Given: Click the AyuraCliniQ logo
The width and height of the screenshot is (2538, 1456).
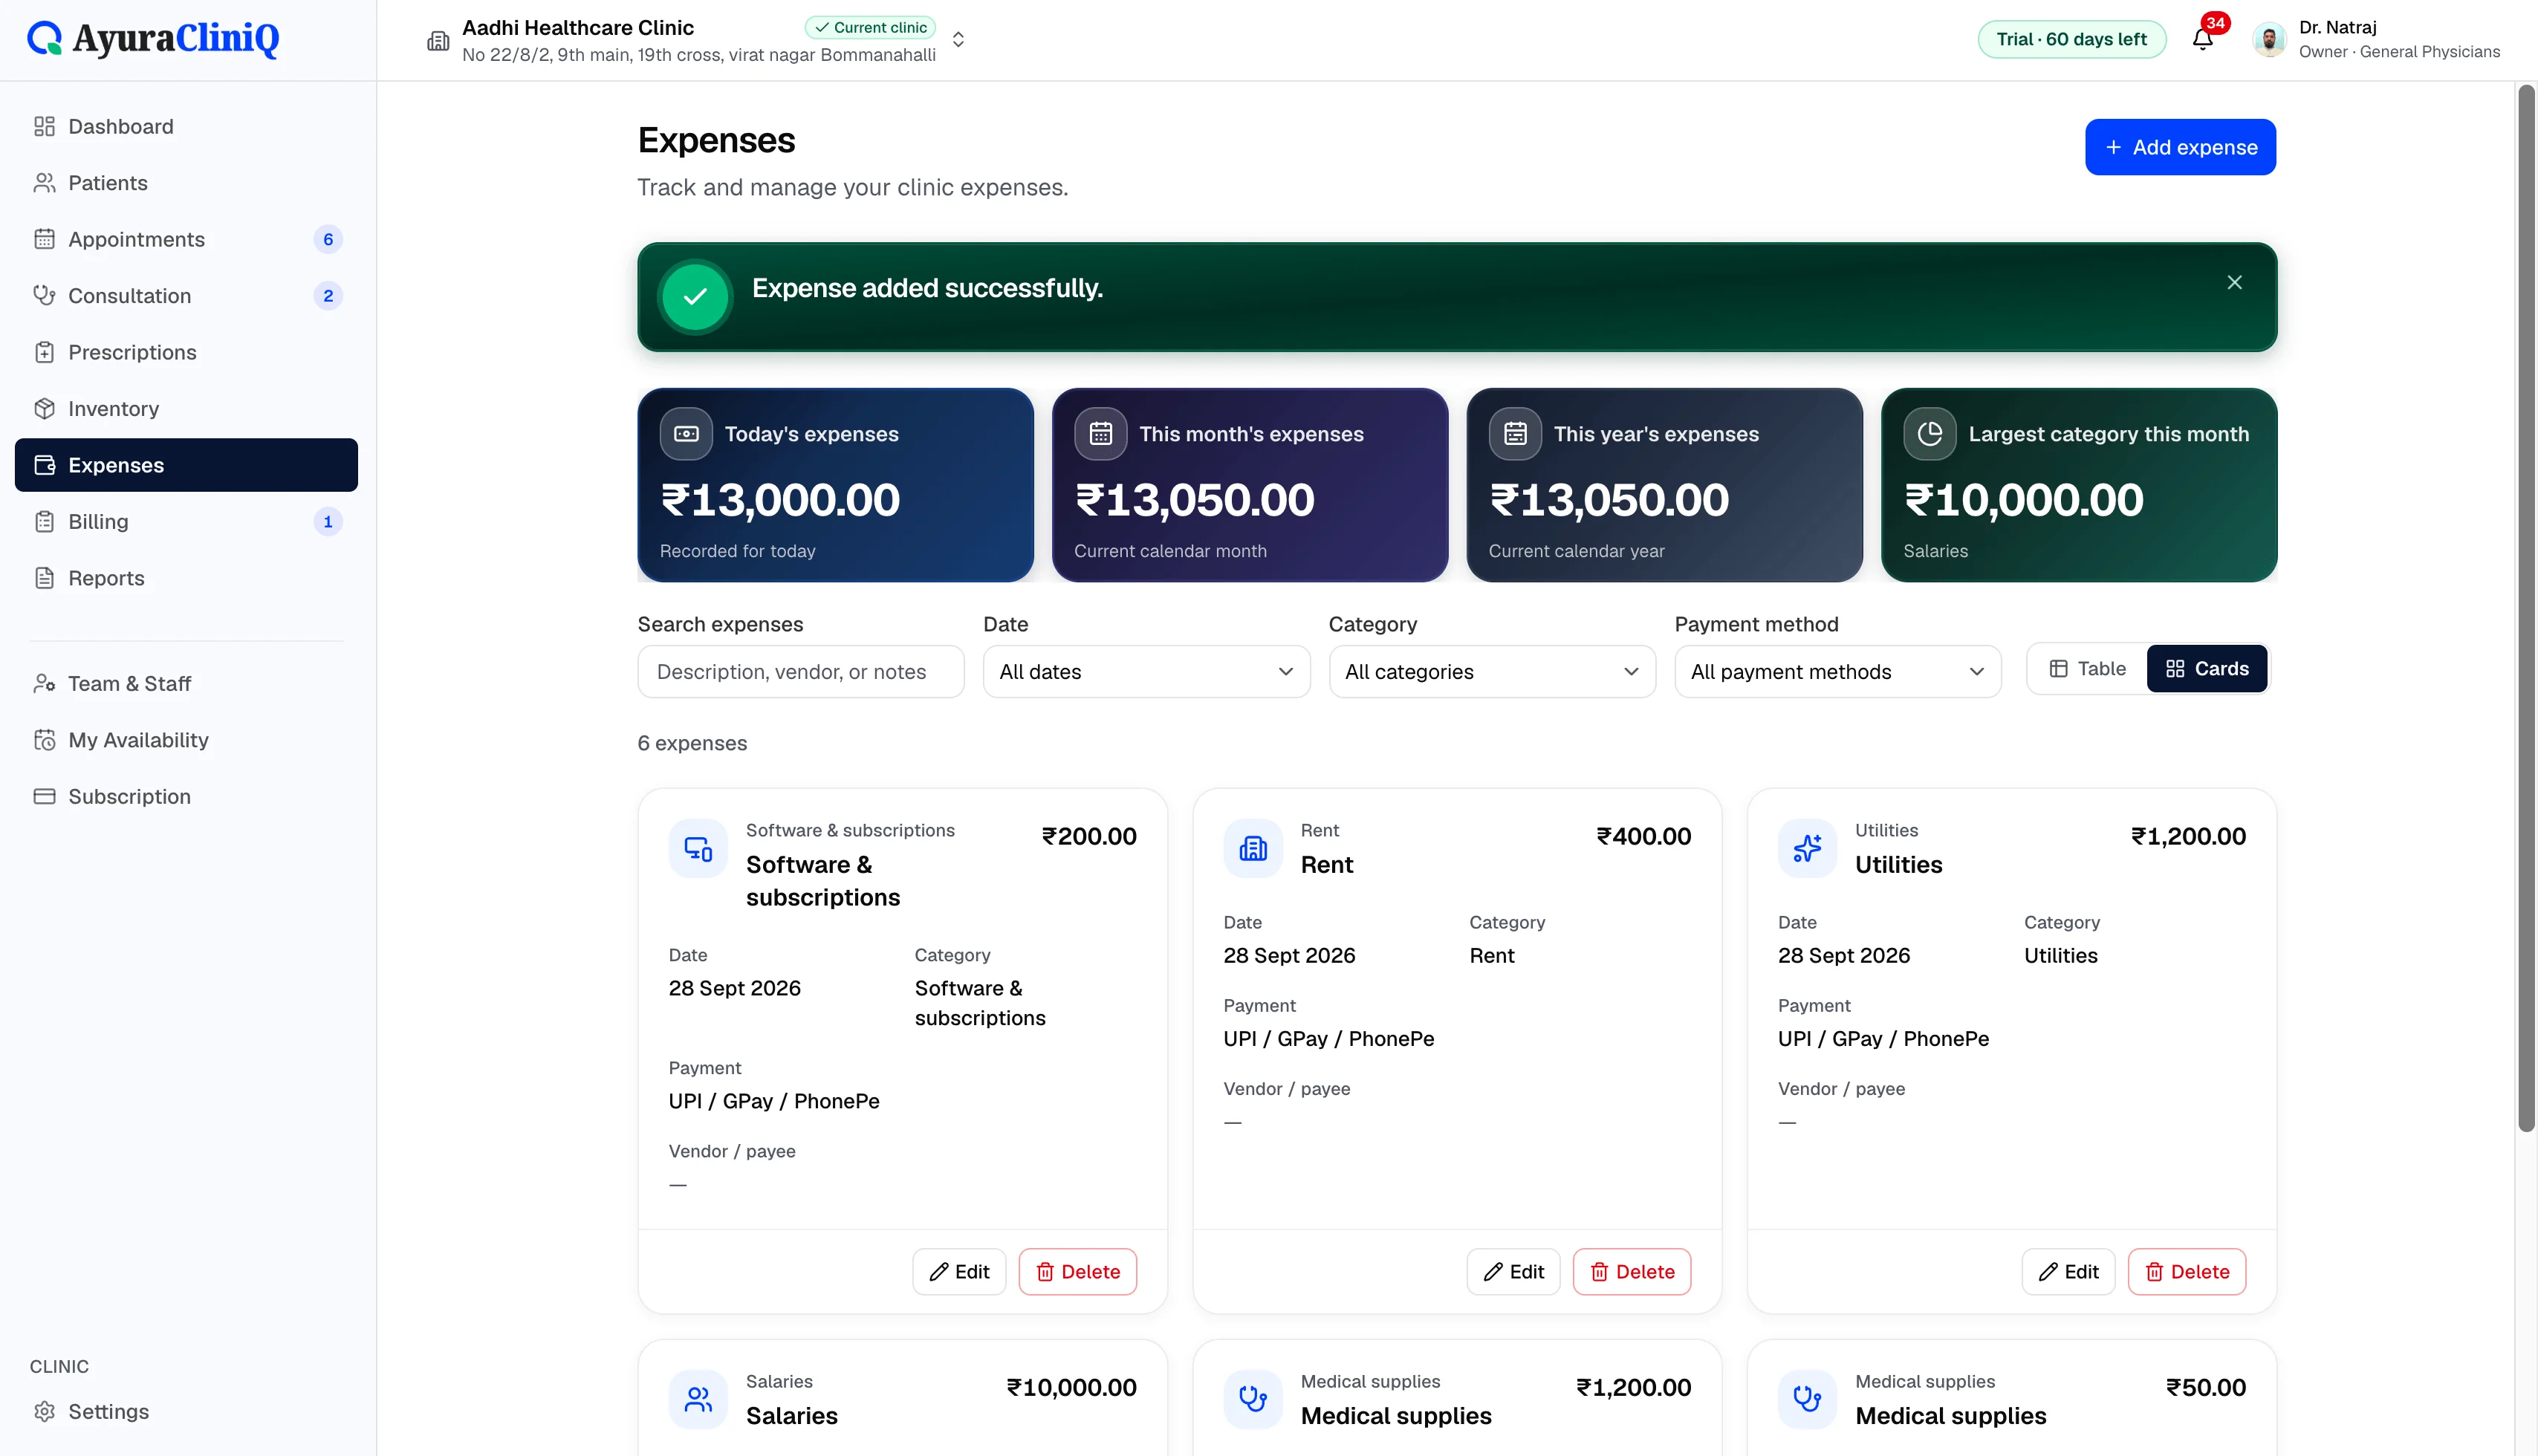Looking at the screenshot, I should click(x=153, y=39).
